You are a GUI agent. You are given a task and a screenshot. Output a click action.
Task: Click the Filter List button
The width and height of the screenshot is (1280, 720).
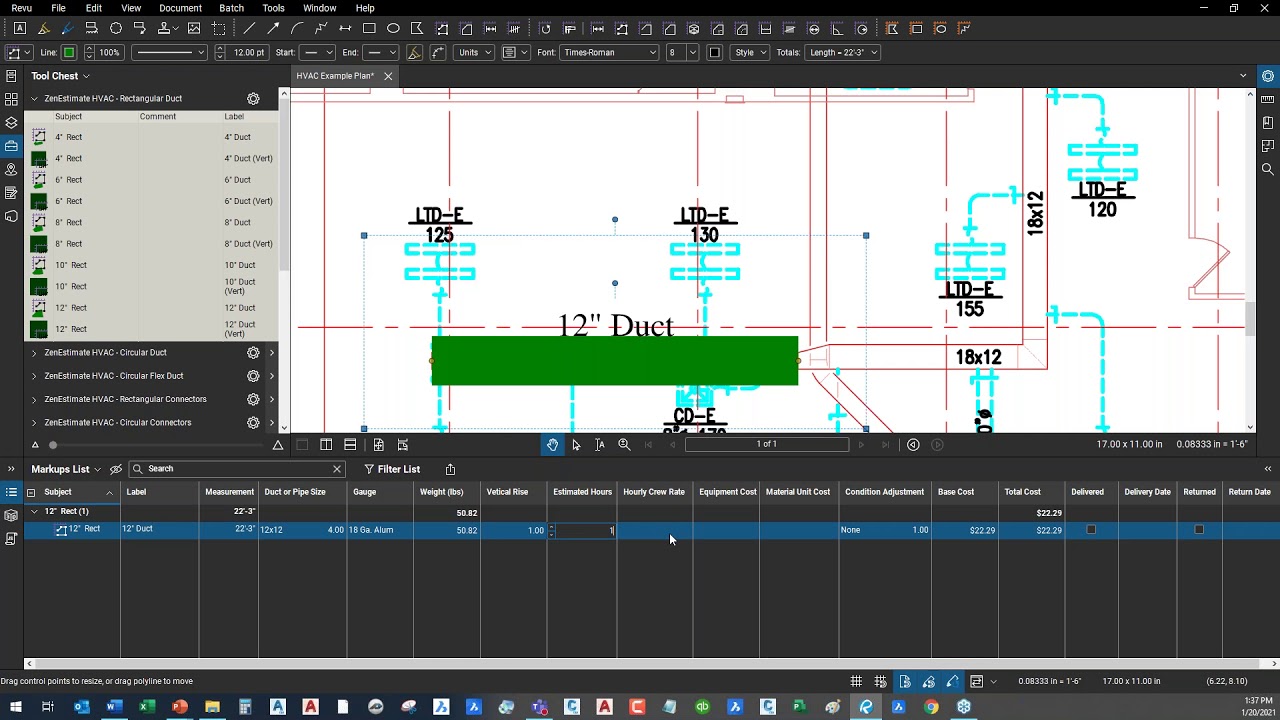click(x=391, y=469)
